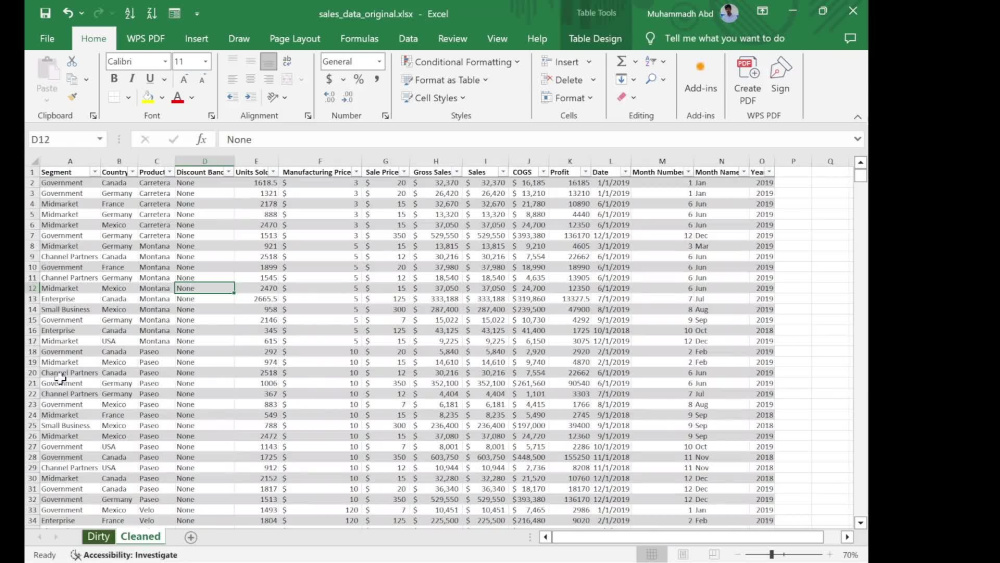This screenshot has width=1000, height=563.
Task: Apply yellow fill color
Action: tap(148, 97)
